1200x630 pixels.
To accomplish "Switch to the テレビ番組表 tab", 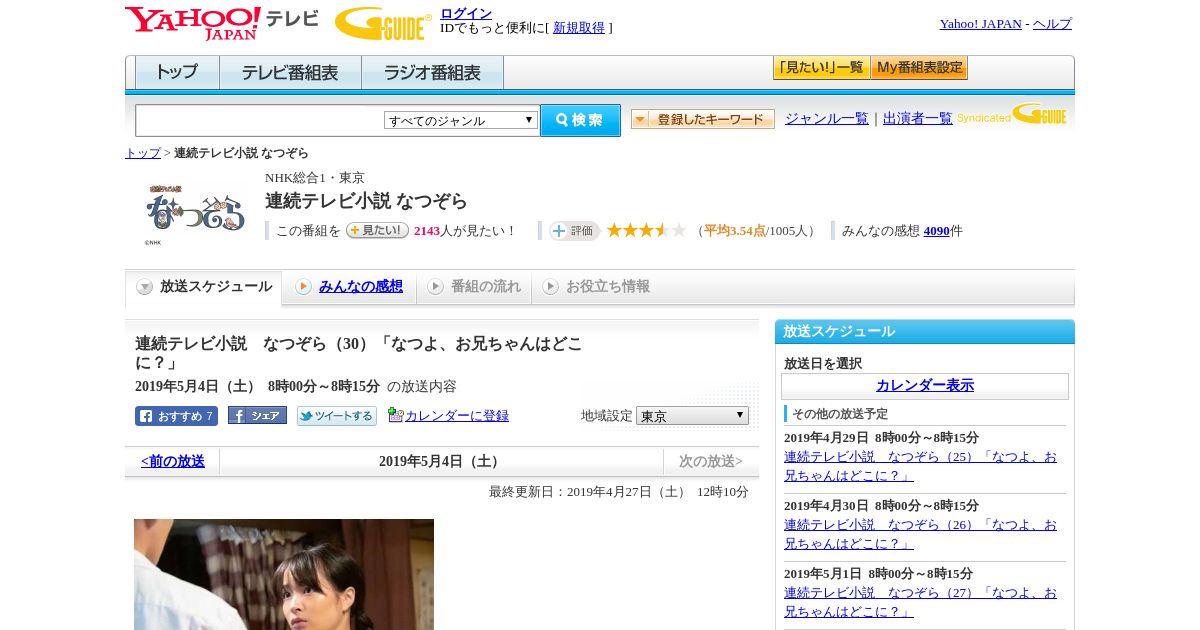I will tap(290, 73).
